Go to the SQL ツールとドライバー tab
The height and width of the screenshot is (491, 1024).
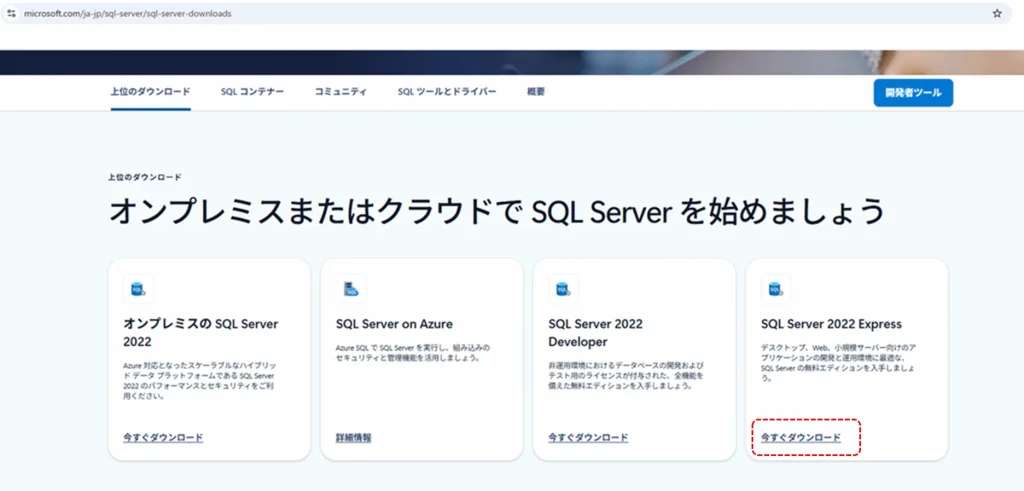point(446,92)
